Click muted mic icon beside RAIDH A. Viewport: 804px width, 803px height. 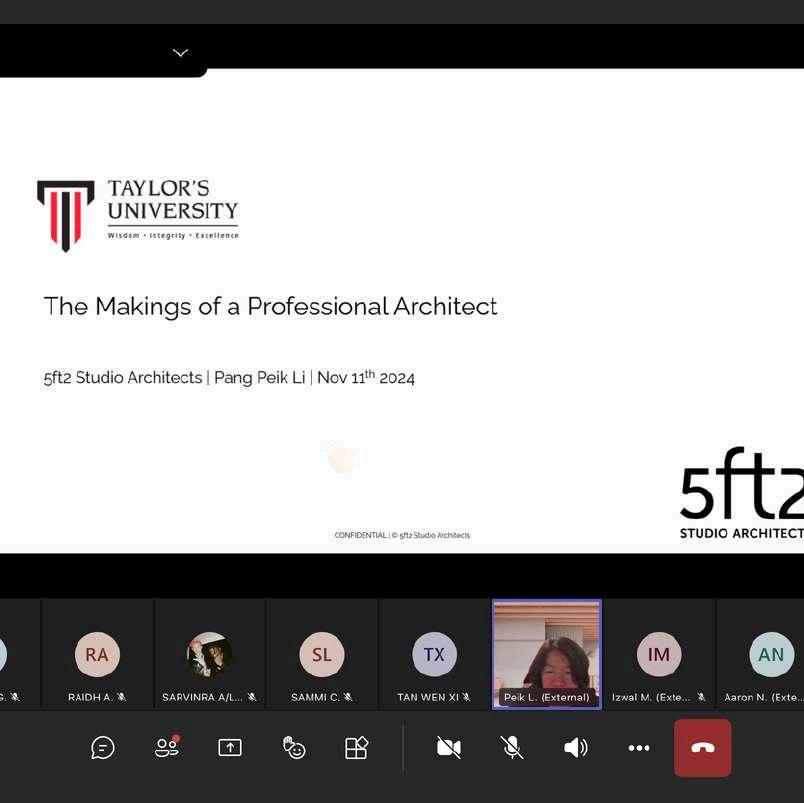tap(121, 697)
